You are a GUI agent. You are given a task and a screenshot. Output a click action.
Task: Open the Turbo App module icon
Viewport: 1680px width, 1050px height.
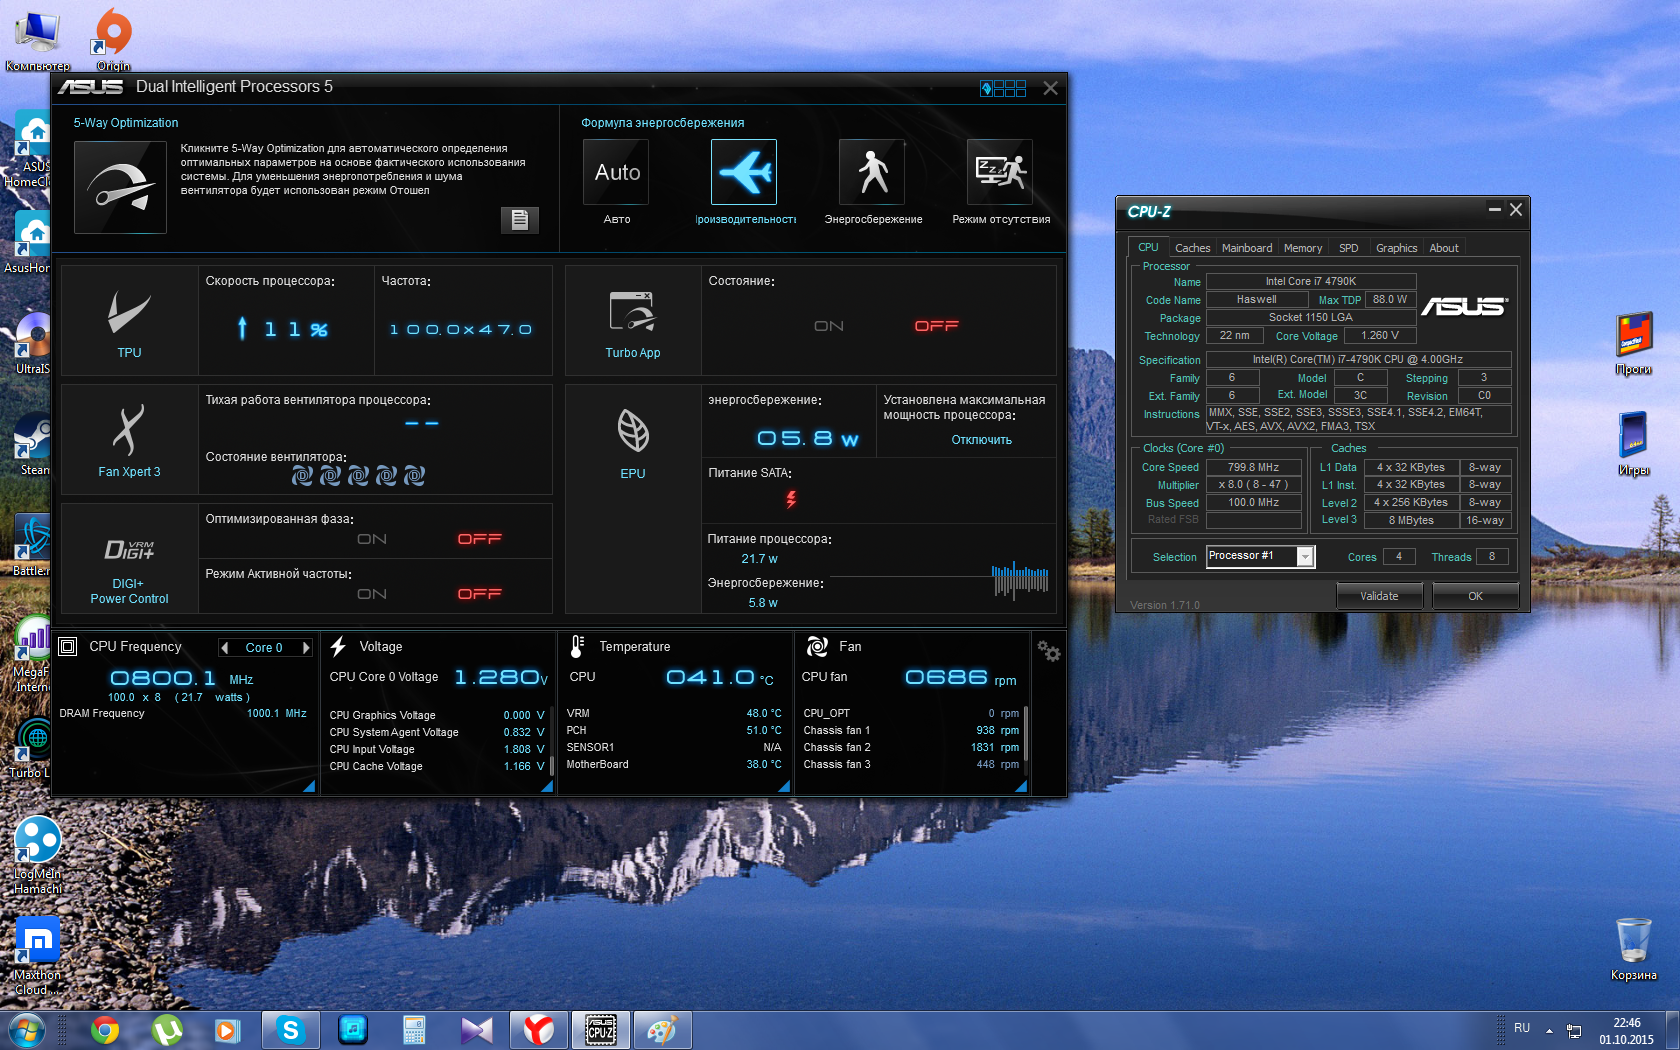pyautogui.click(x=632, y=312)
